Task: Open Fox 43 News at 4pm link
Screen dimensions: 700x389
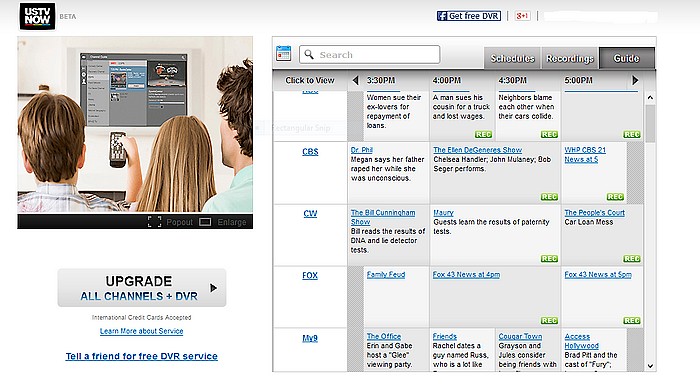Action: pos(466,275)
